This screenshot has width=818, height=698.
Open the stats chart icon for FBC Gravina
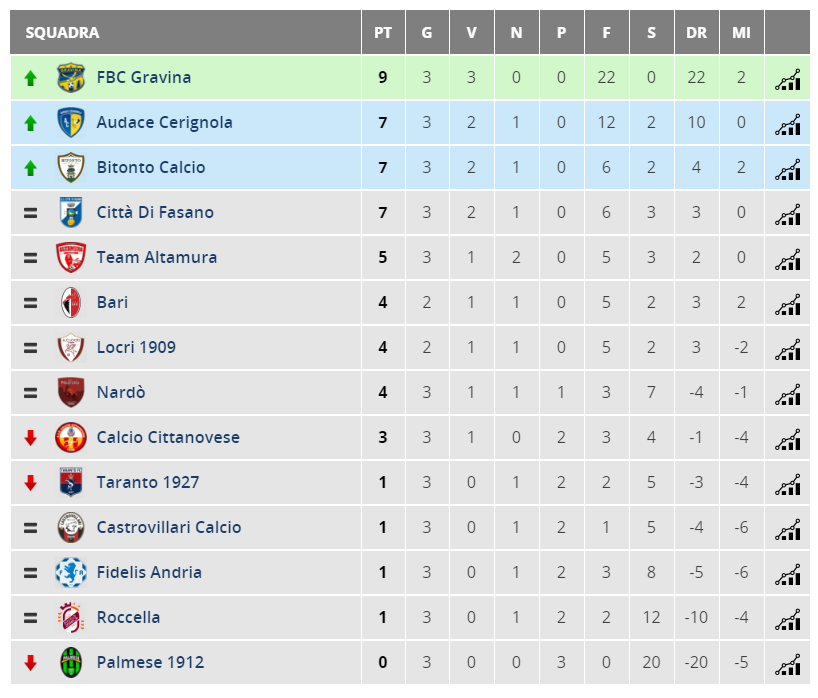tap(787, 80)
